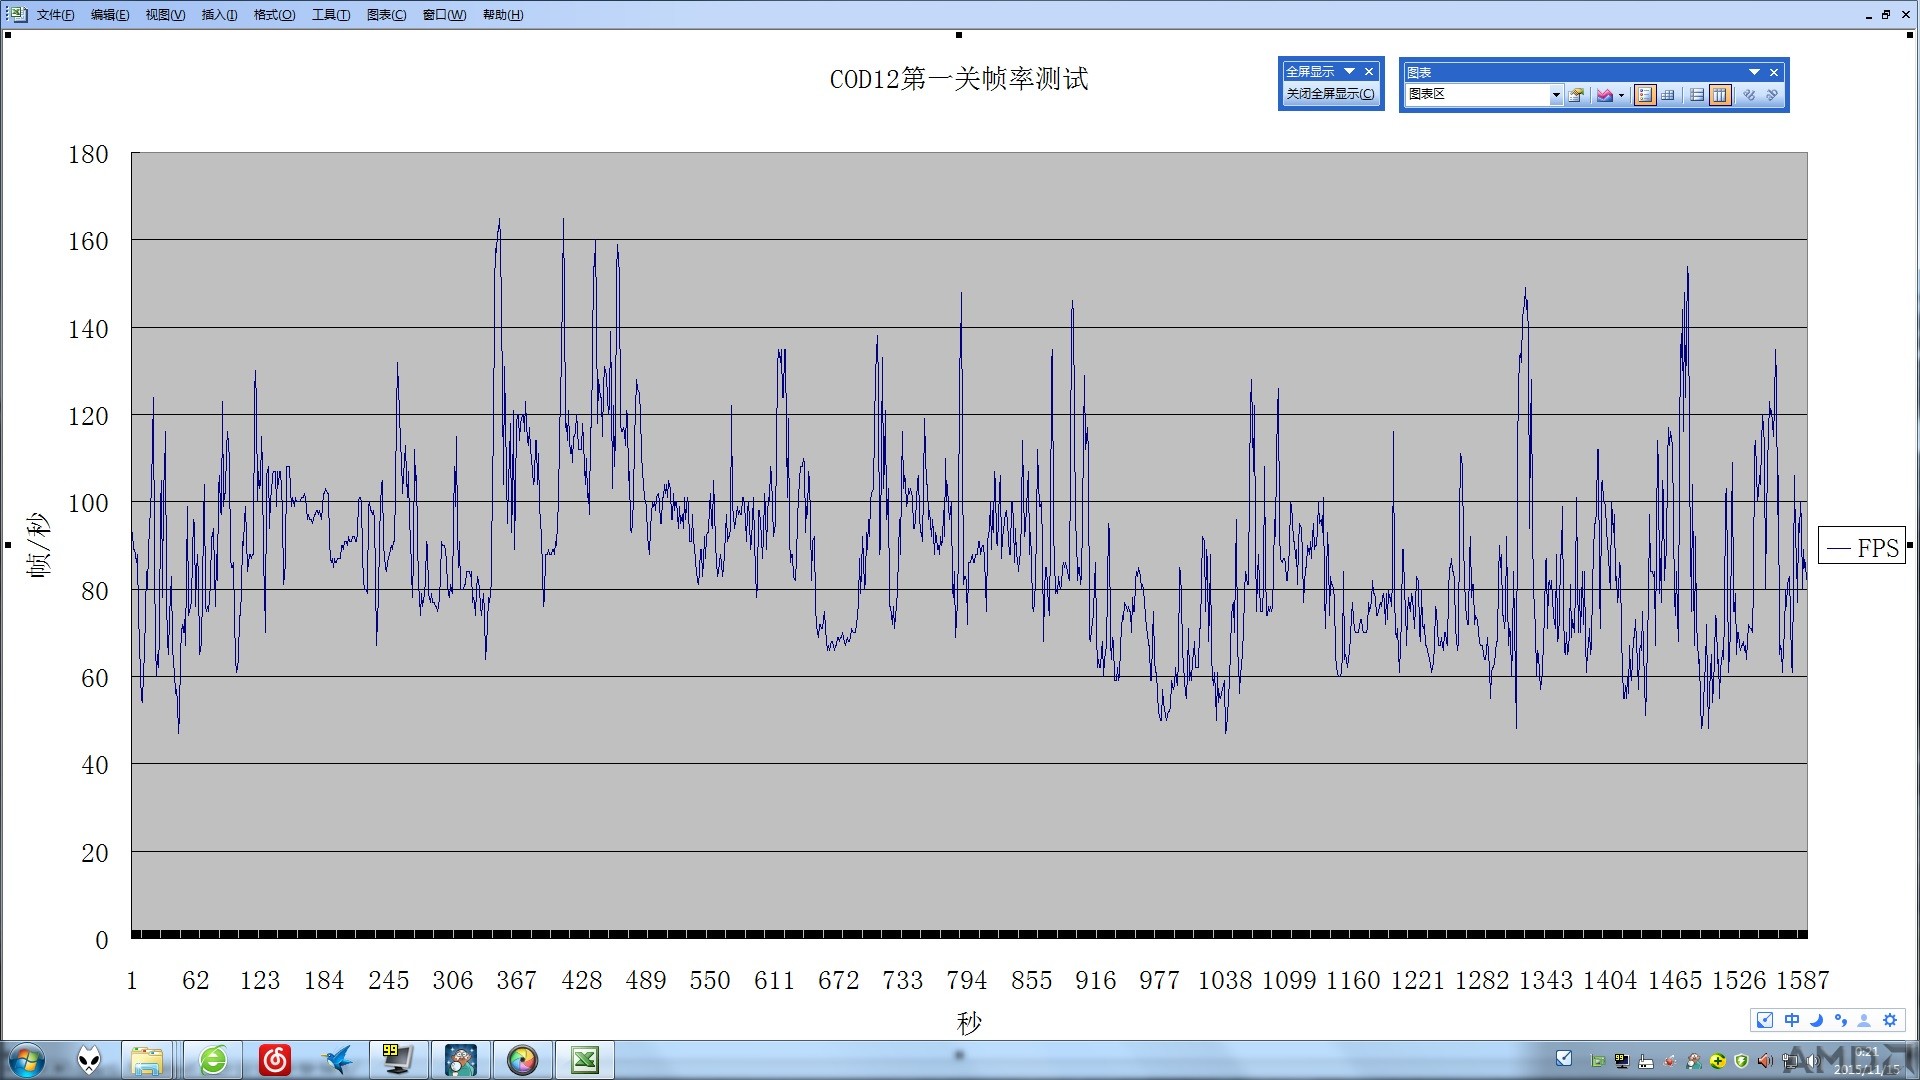Open the 文件 menu
The width and height of the screenshot is (1920, 1080).
pyautogui.click(x=55, y=15)
